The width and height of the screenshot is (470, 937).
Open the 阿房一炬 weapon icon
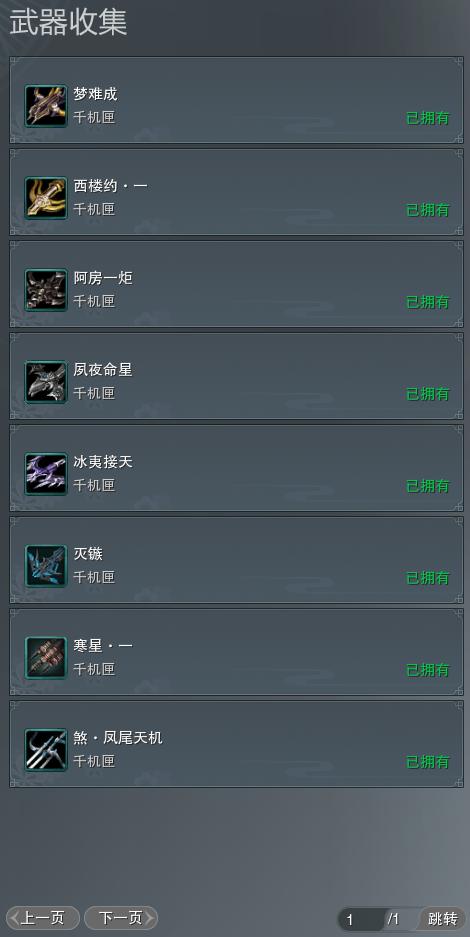46,290
